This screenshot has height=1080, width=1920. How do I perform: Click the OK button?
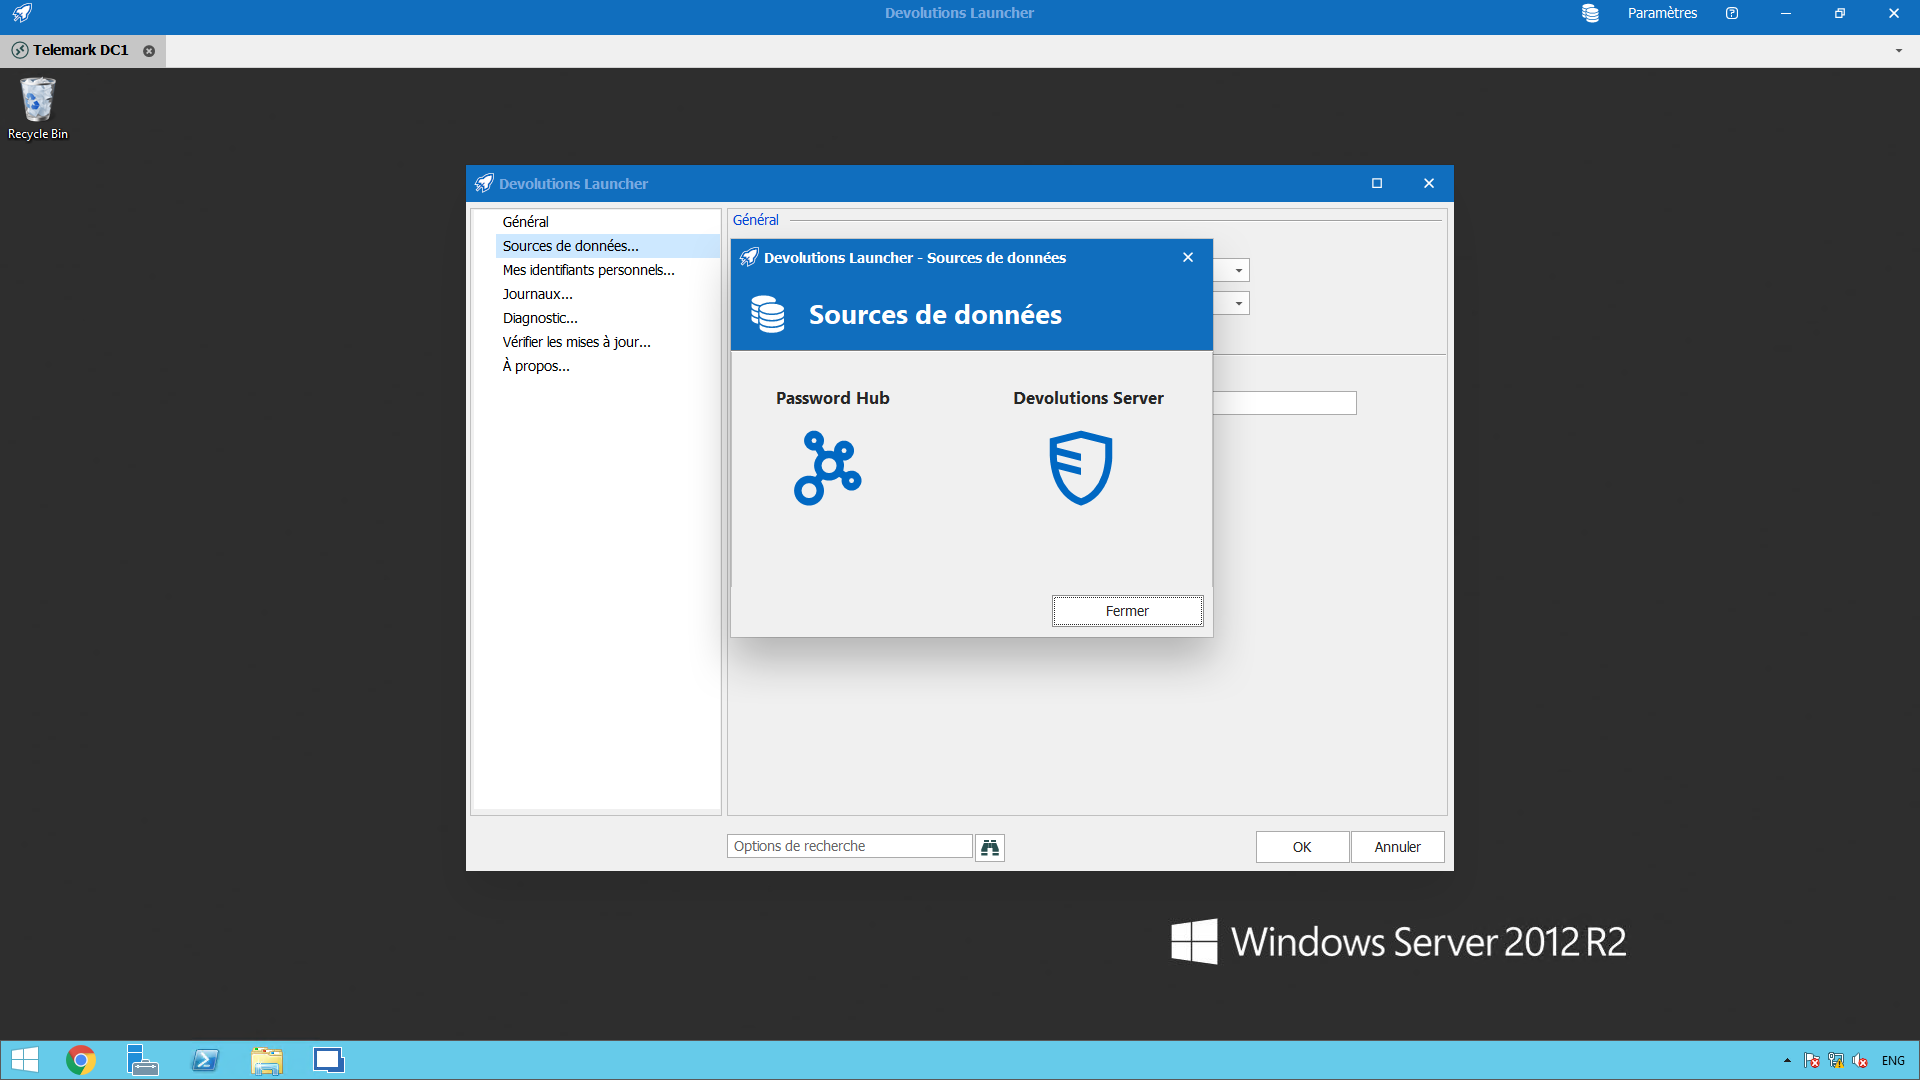tap(1302, 845)
